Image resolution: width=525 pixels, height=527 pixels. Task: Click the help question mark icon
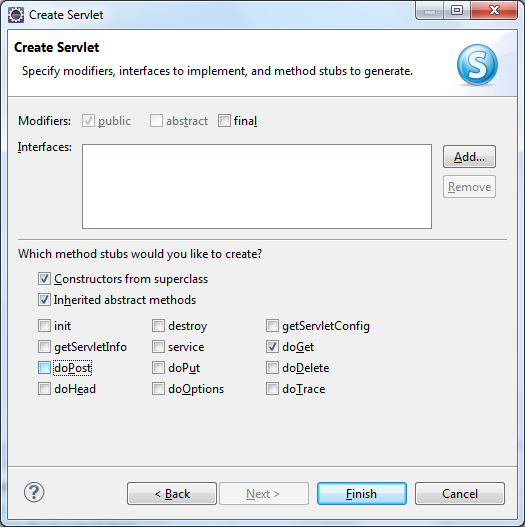click(34, 492)
